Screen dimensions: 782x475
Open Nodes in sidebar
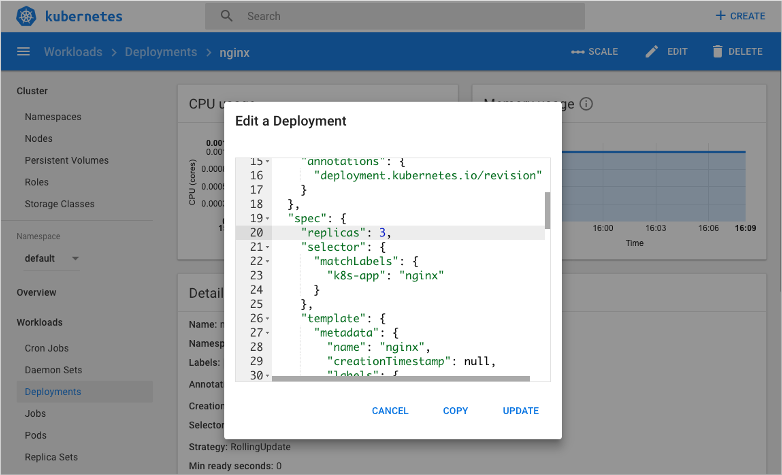38,139
